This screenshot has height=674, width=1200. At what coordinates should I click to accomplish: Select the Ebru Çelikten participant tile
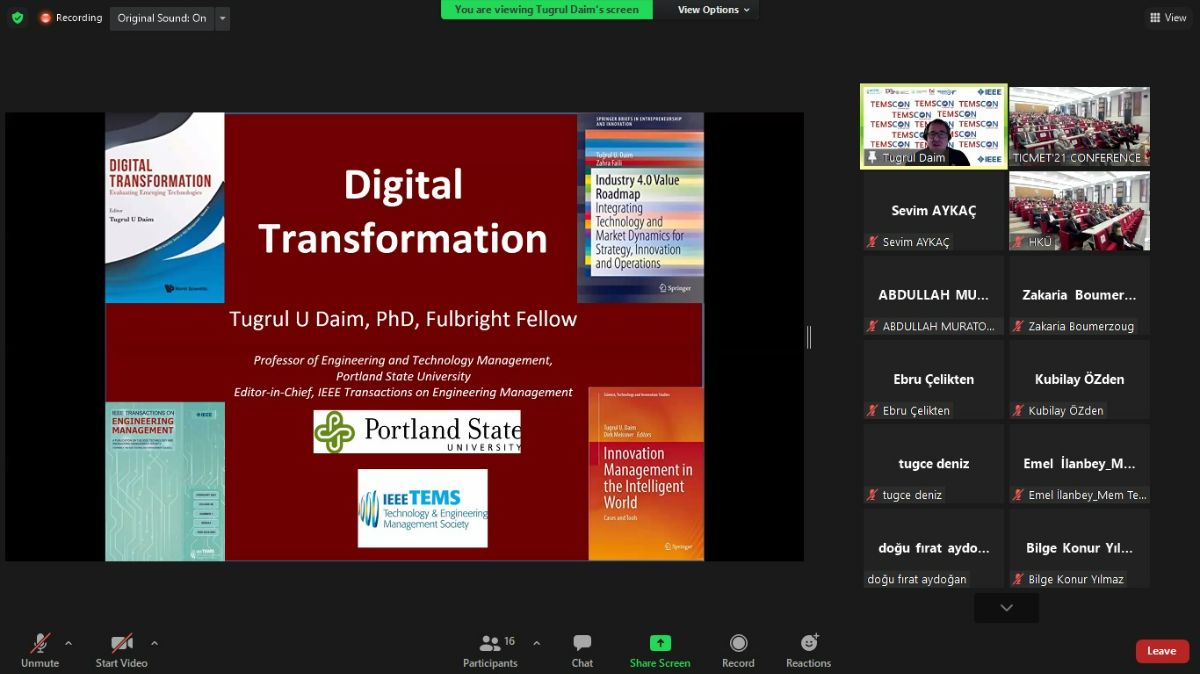click(934, 379)
